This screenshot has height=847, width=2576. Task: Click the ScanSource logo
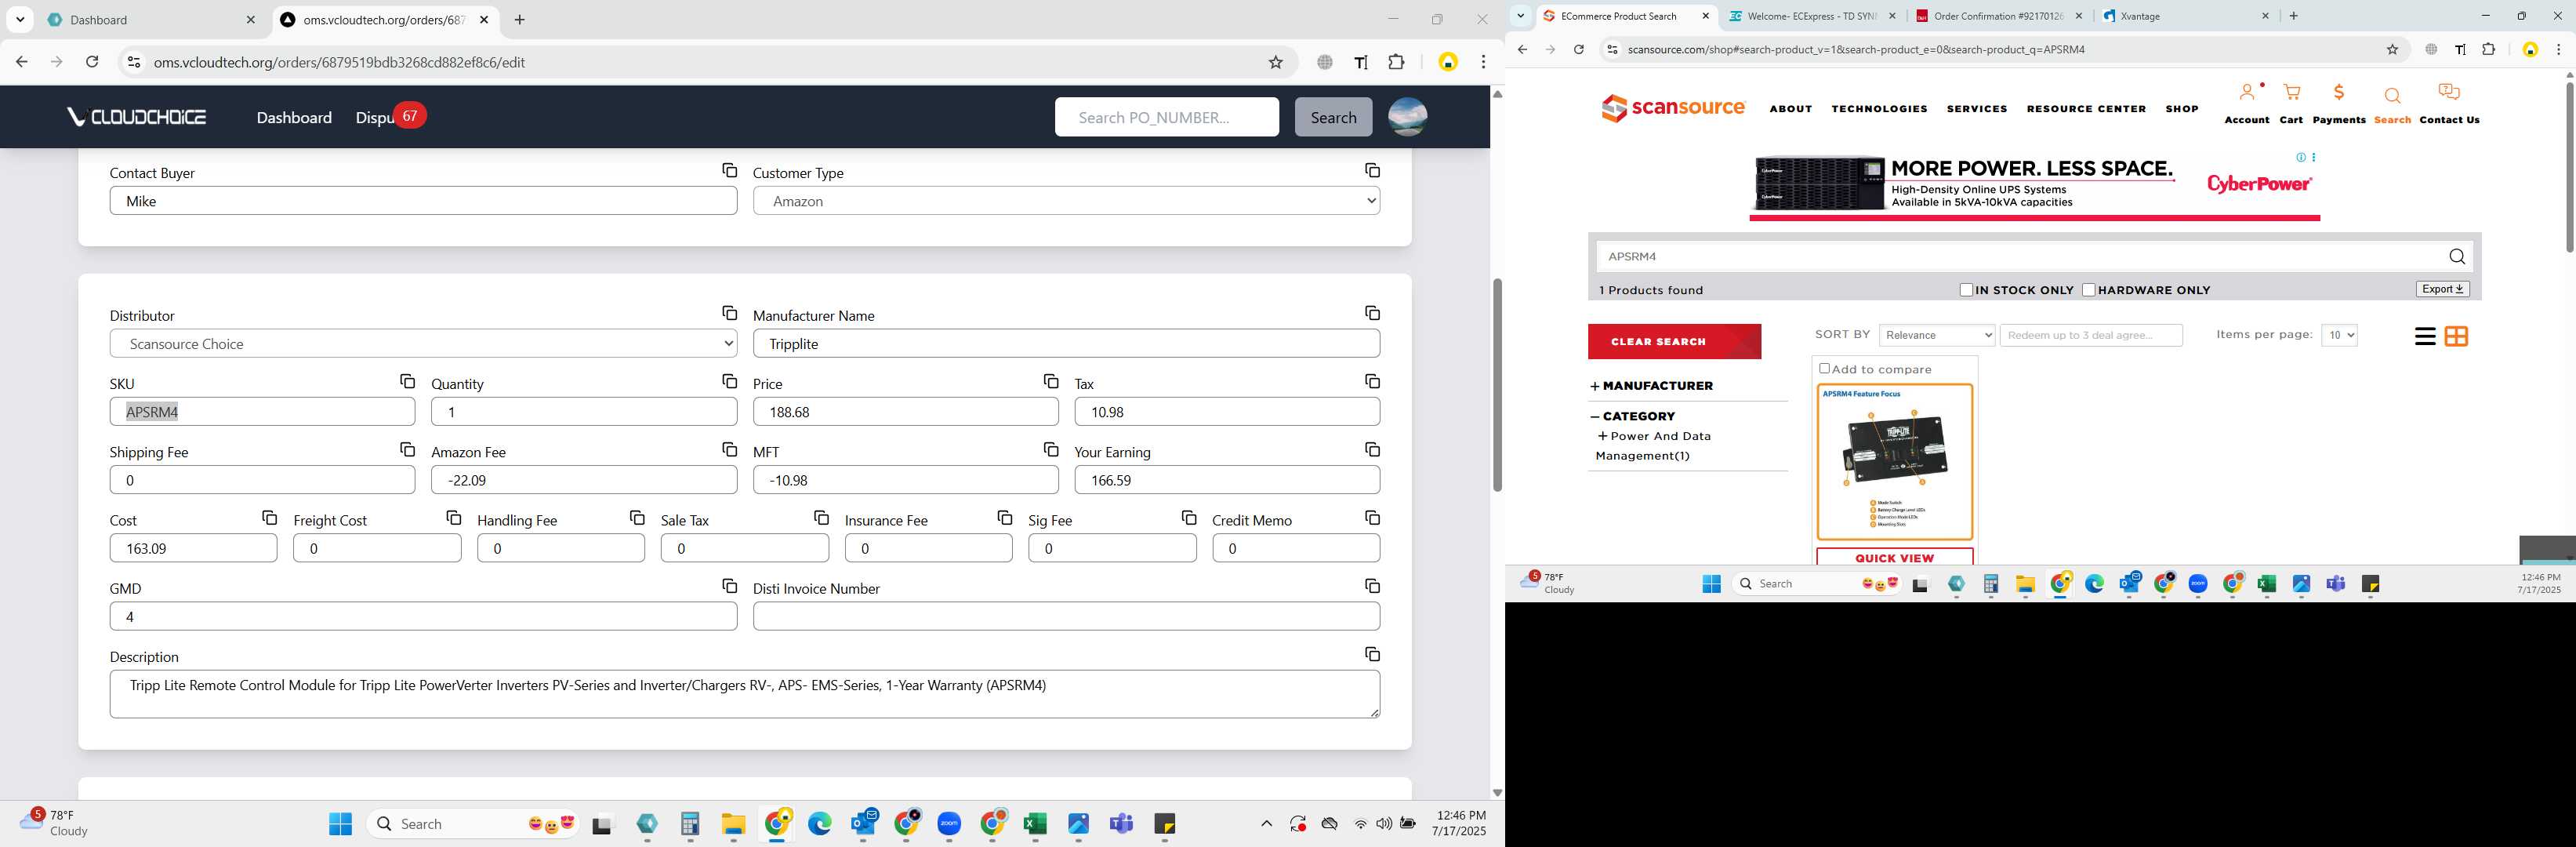point(1673,107)
